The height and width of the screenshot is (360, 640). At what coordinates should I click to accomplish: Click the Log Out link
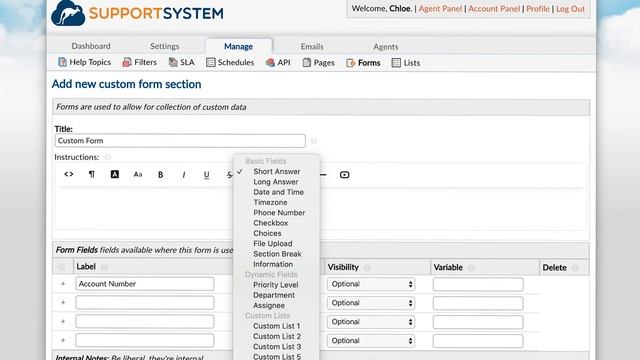[571, 9]
